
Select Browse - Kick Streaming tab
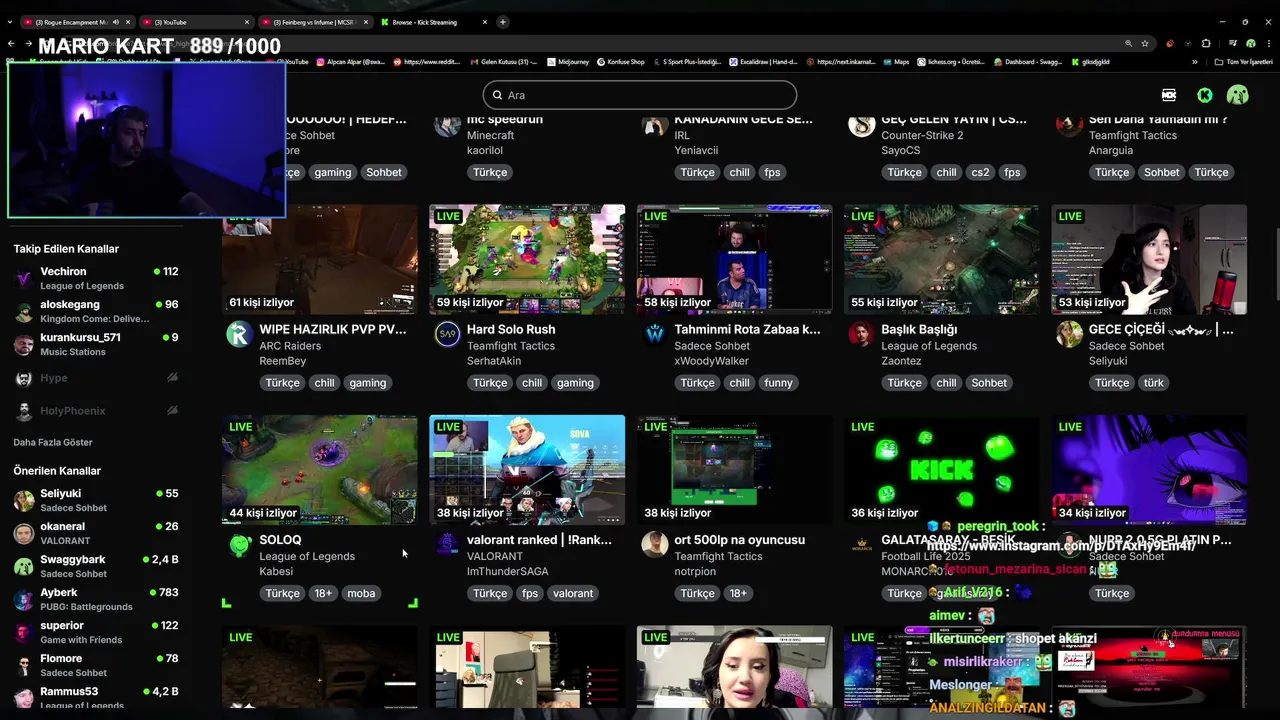pos(433,22)
